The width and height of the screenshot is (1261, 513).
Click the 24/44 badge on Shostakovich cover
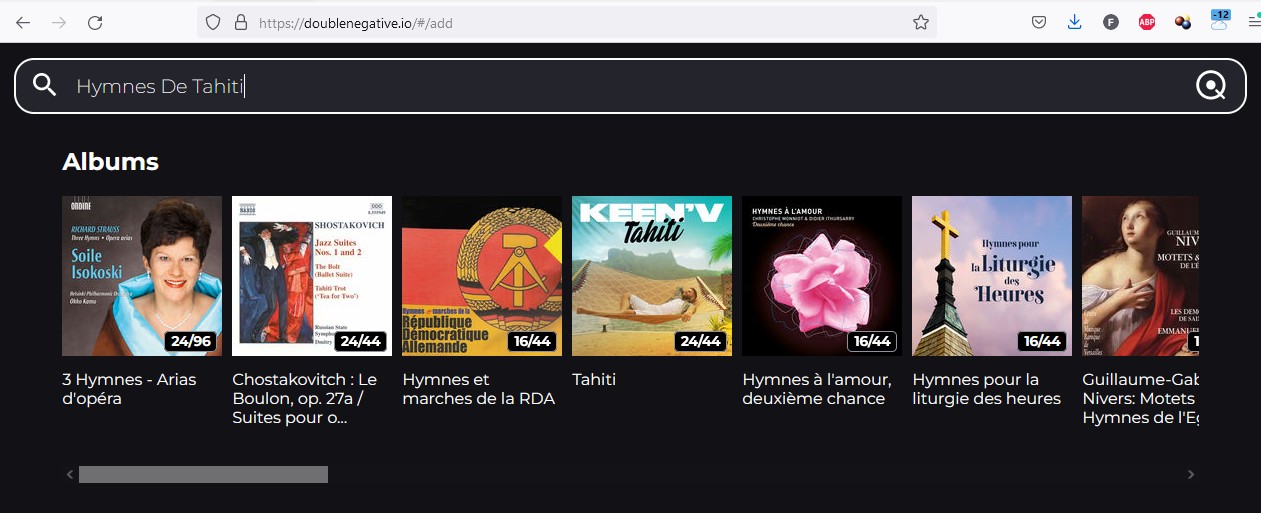pyautogui.click(x=361, y=341)
